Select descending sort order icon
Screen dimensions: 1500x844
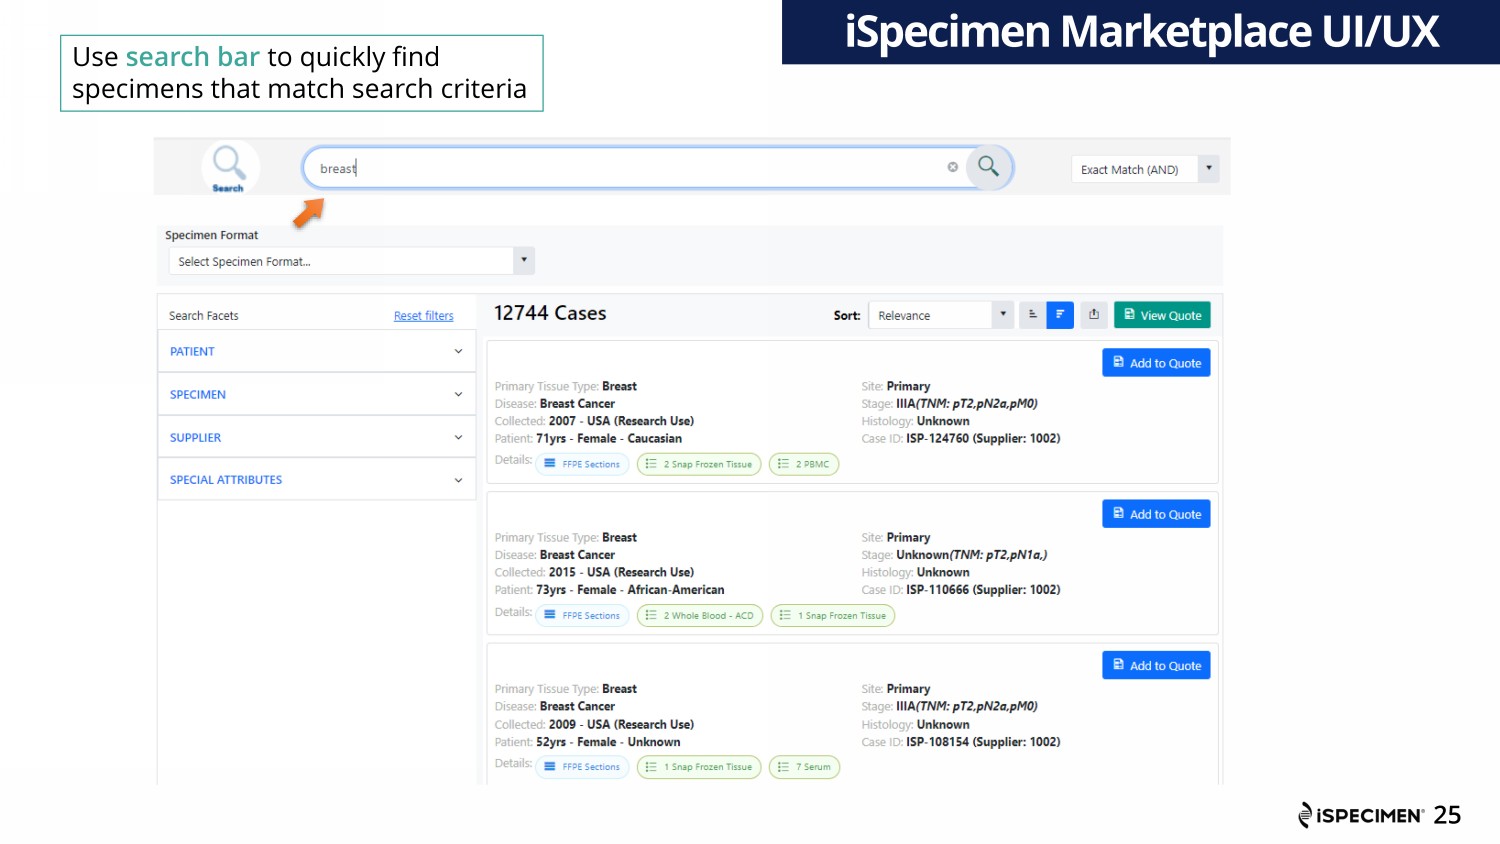(x=1060, y=315)
